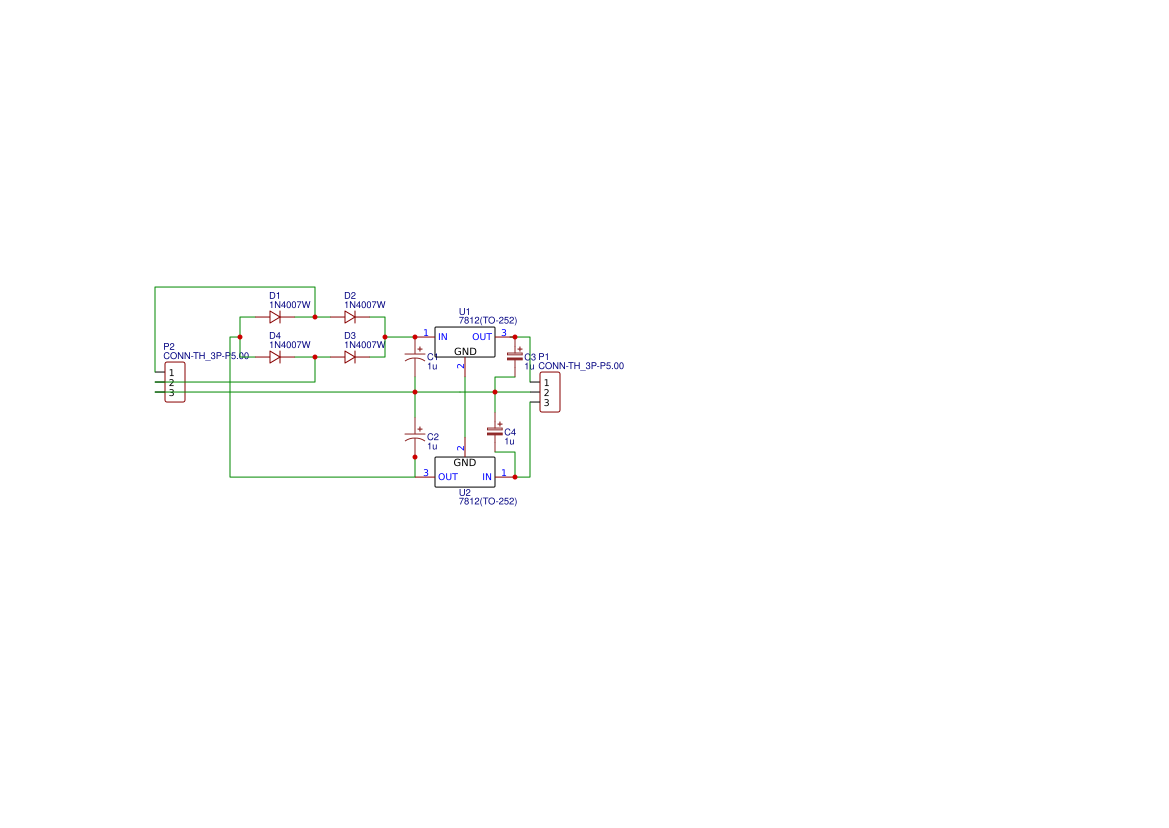Click 7812(TO-252) label above U1 block
Screen dimensions: 1169x828
pos(488,320)
